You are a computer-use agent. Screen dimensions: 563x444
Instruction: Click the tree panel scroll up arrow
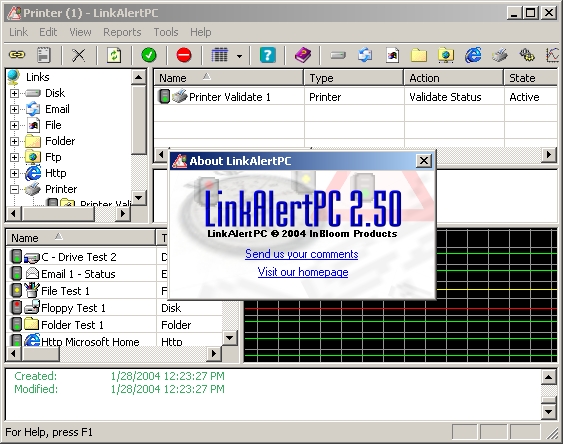coord(139,77)
